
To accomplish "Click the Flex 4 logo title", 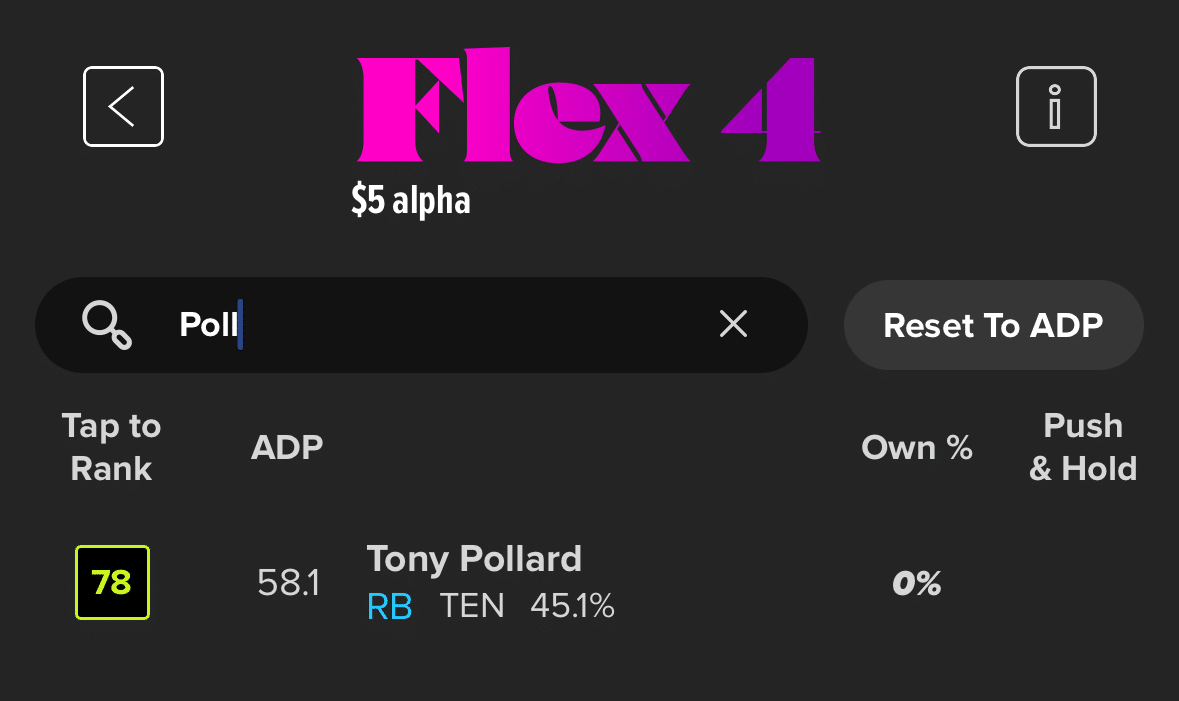I will pyautogui.click(x=588, y=105).
